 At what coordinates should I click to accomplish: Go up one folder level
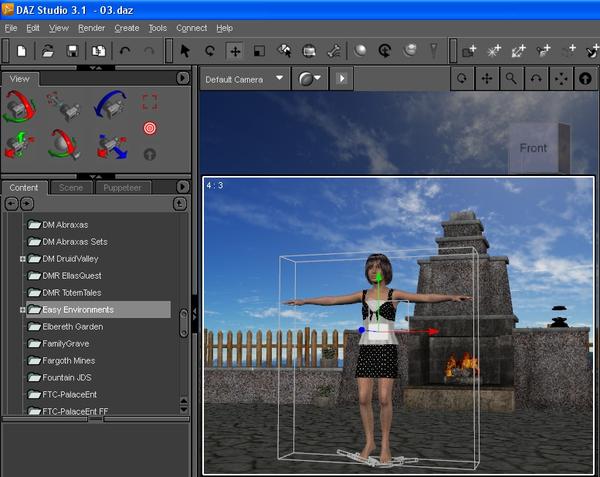(180, 203)
